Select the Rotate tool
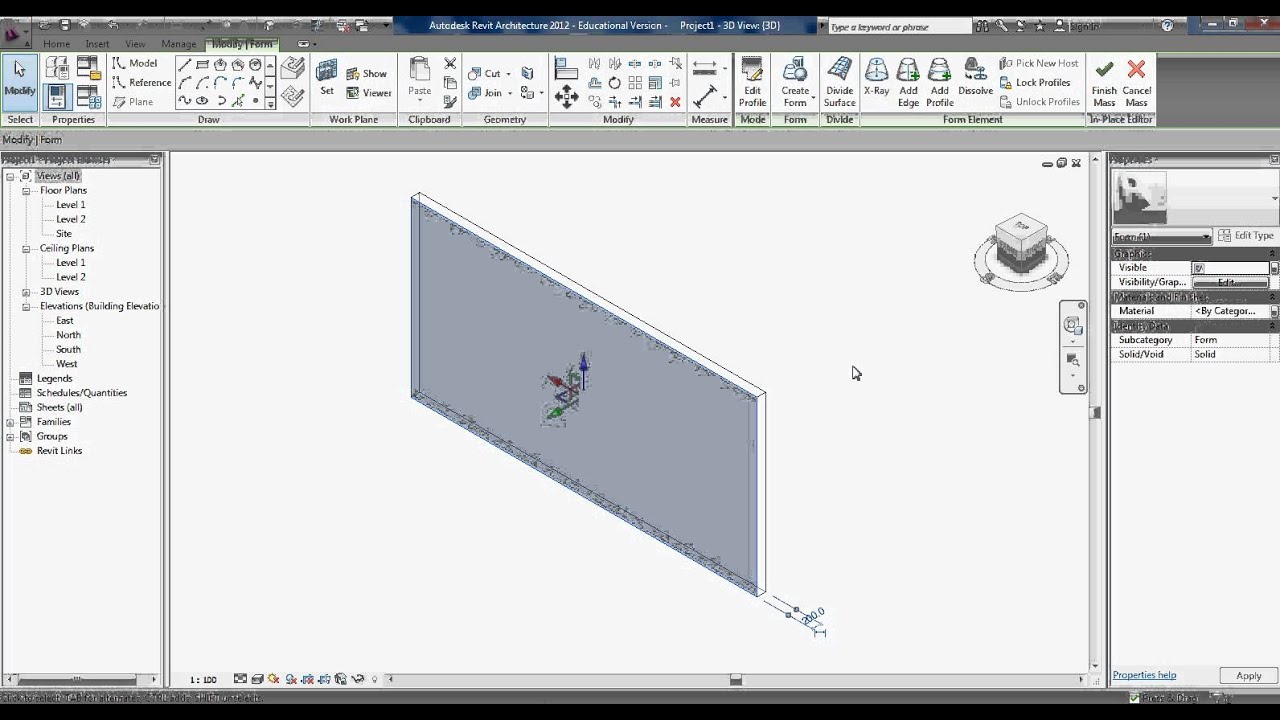This screenshot has width=1280, height=720. [615, 83]
